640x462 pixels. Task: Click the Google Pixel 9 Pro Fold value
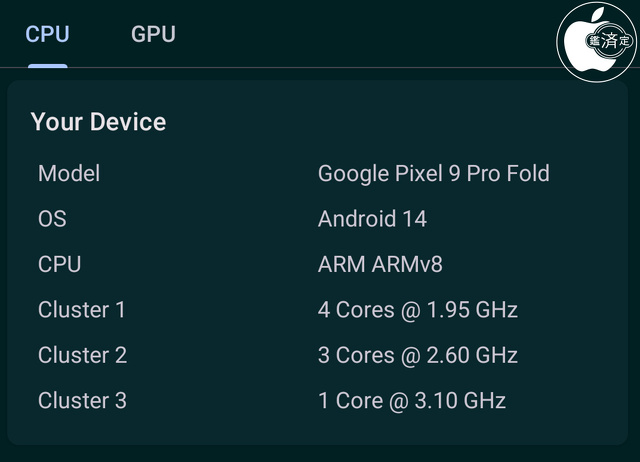(x=433, y=173)
